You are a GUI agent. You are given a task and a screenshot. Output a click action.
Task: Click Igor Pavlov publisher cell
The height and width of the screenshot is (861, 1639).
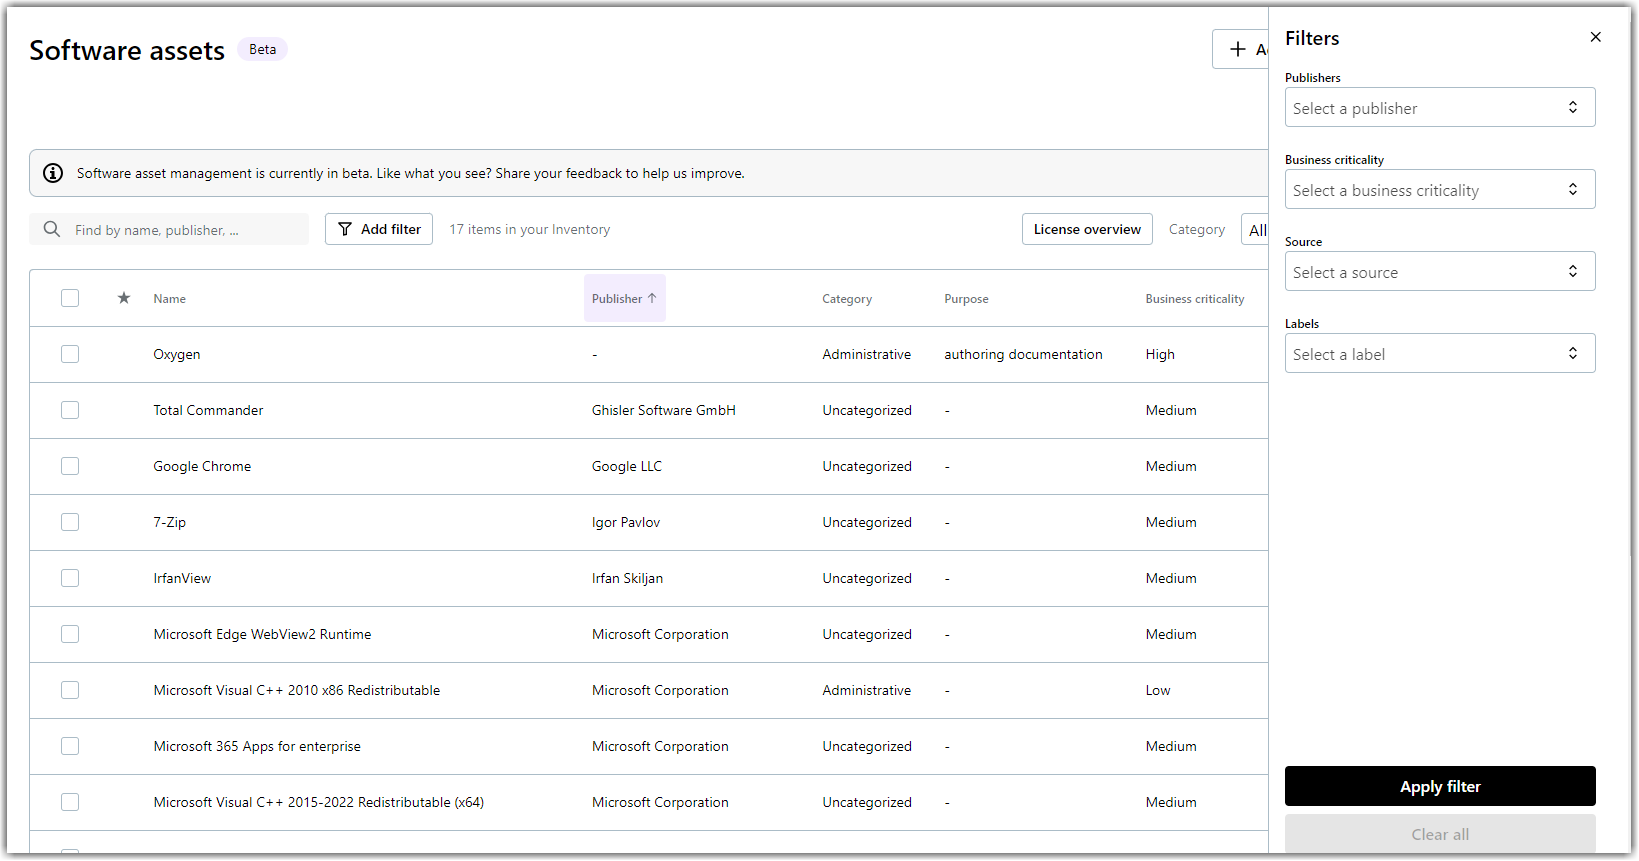click(x=625, y=522)
